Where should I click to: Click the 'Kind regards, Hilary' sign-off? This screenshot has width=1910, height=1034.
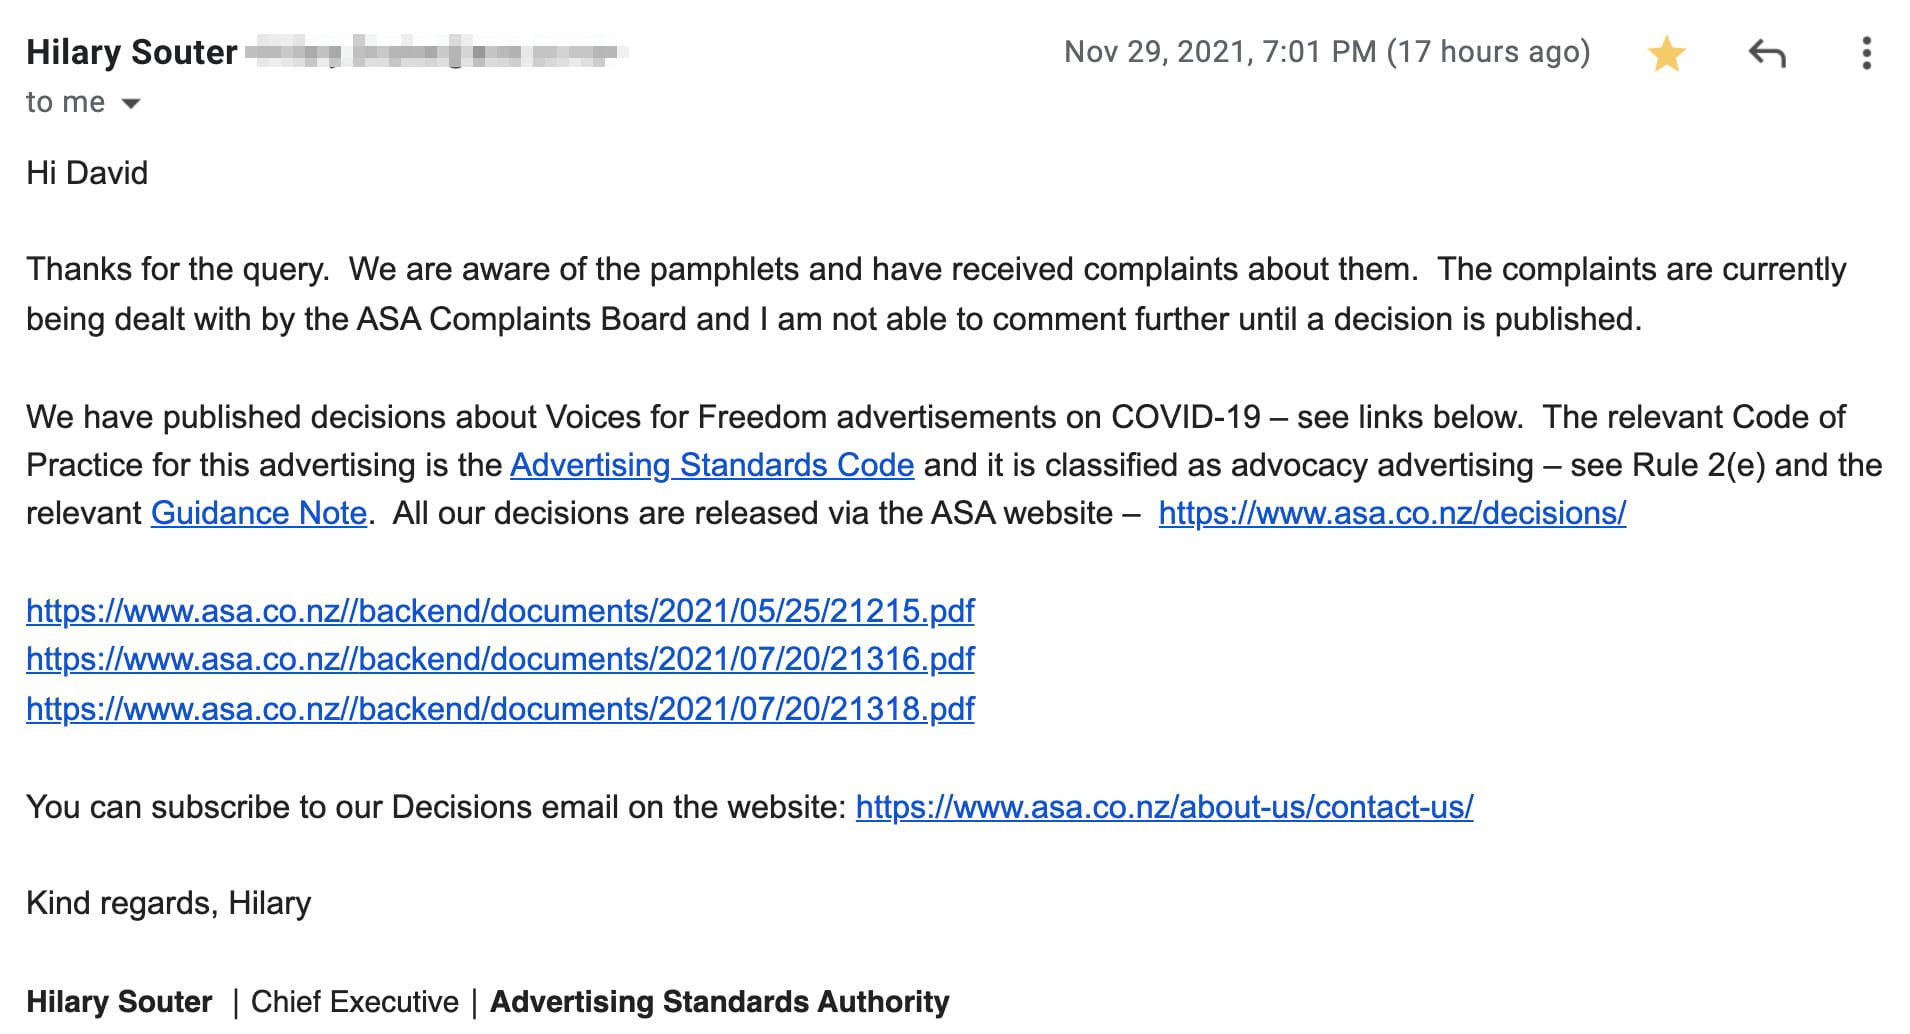click(x=168, y=903)
